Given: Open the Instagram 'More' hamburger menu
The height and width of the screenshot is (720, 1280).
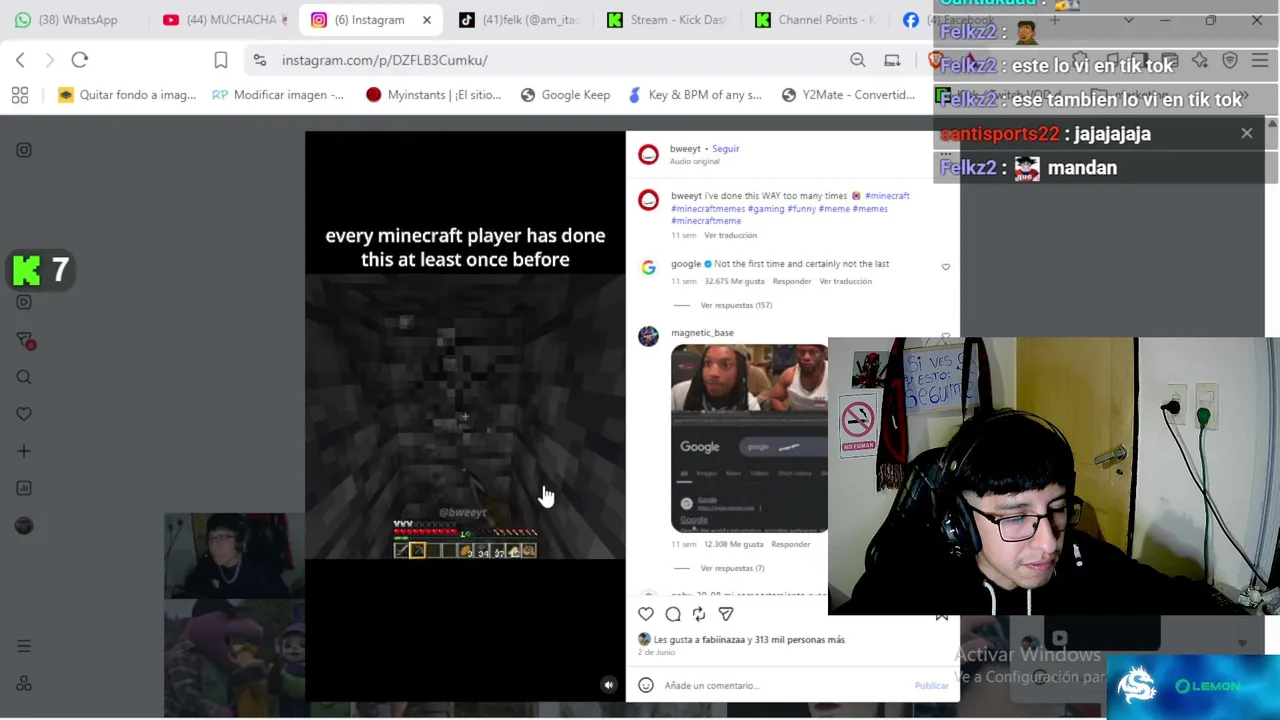Looking at the screenshot, I should point(24,646).
